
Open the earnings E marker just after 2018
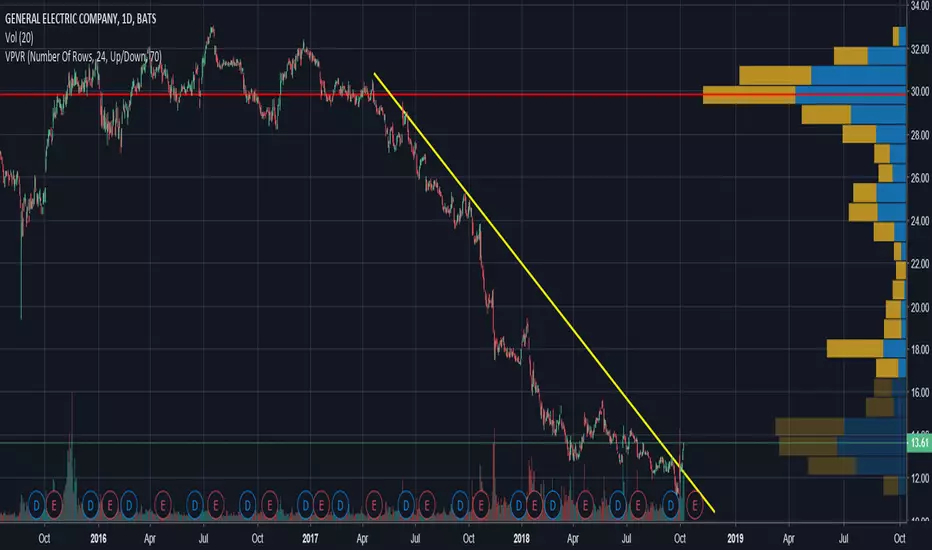(534, 506)
